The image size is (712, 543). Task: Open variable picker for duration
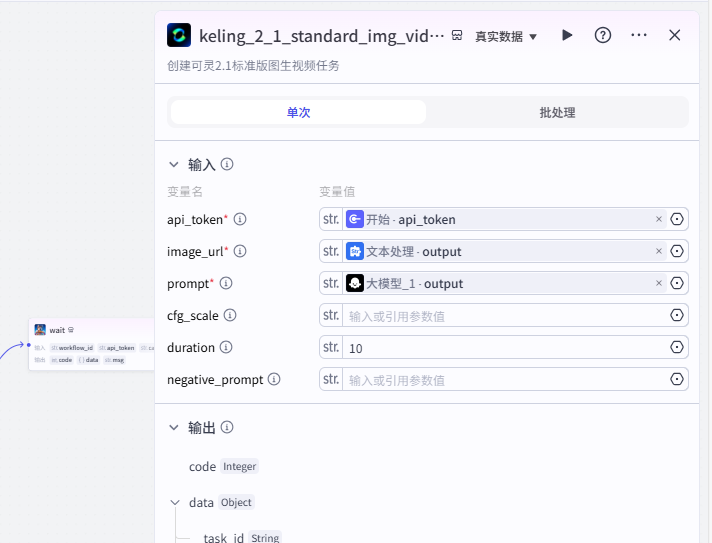point(677,347)
